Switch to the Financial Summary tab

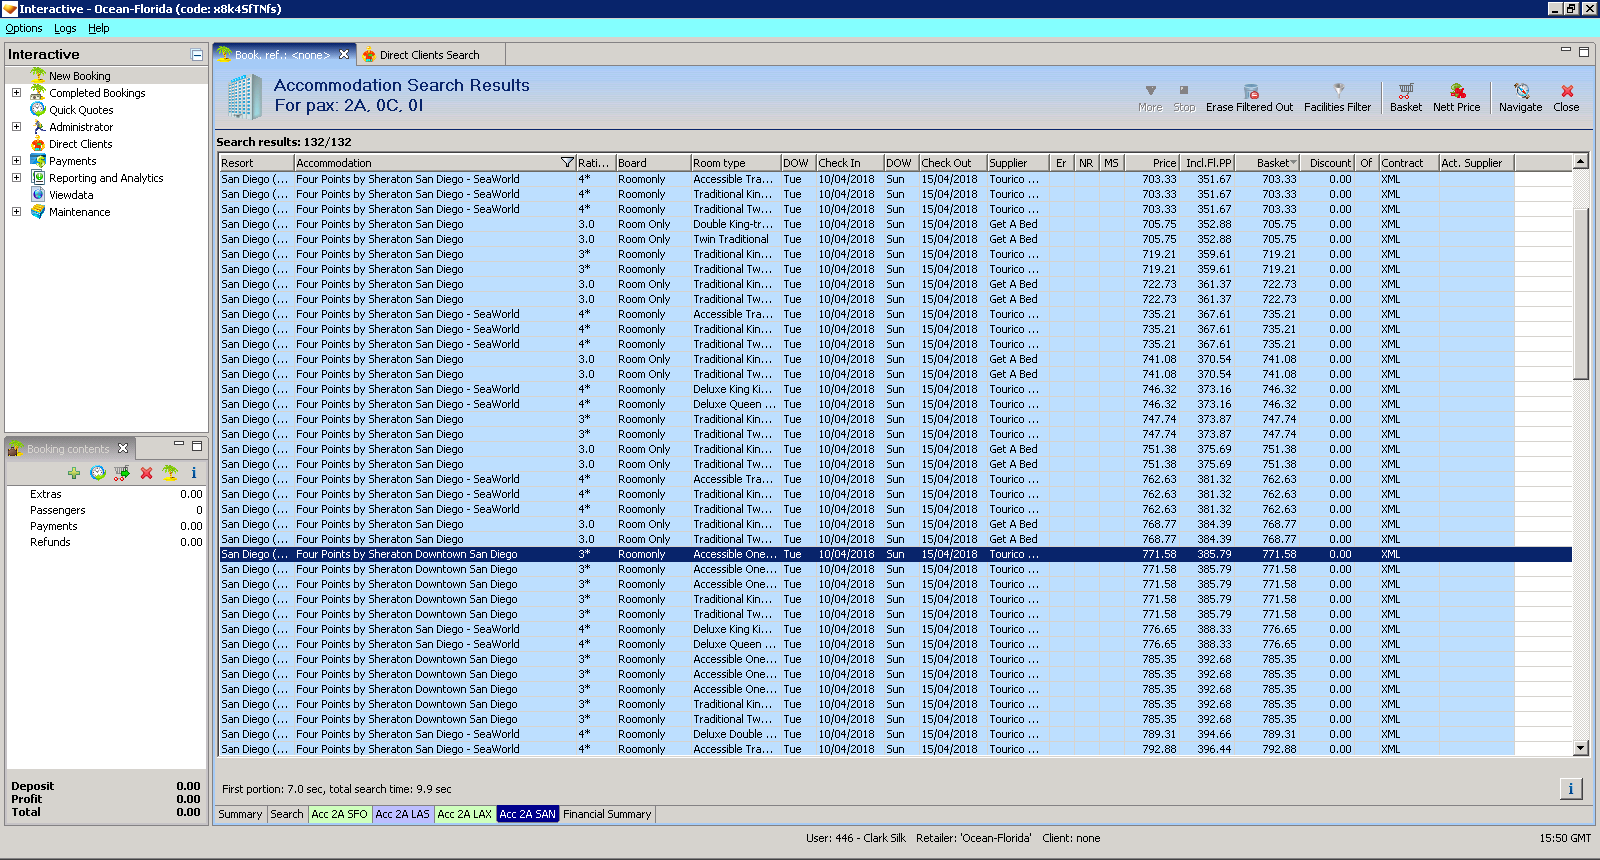[x=607, y=814]
